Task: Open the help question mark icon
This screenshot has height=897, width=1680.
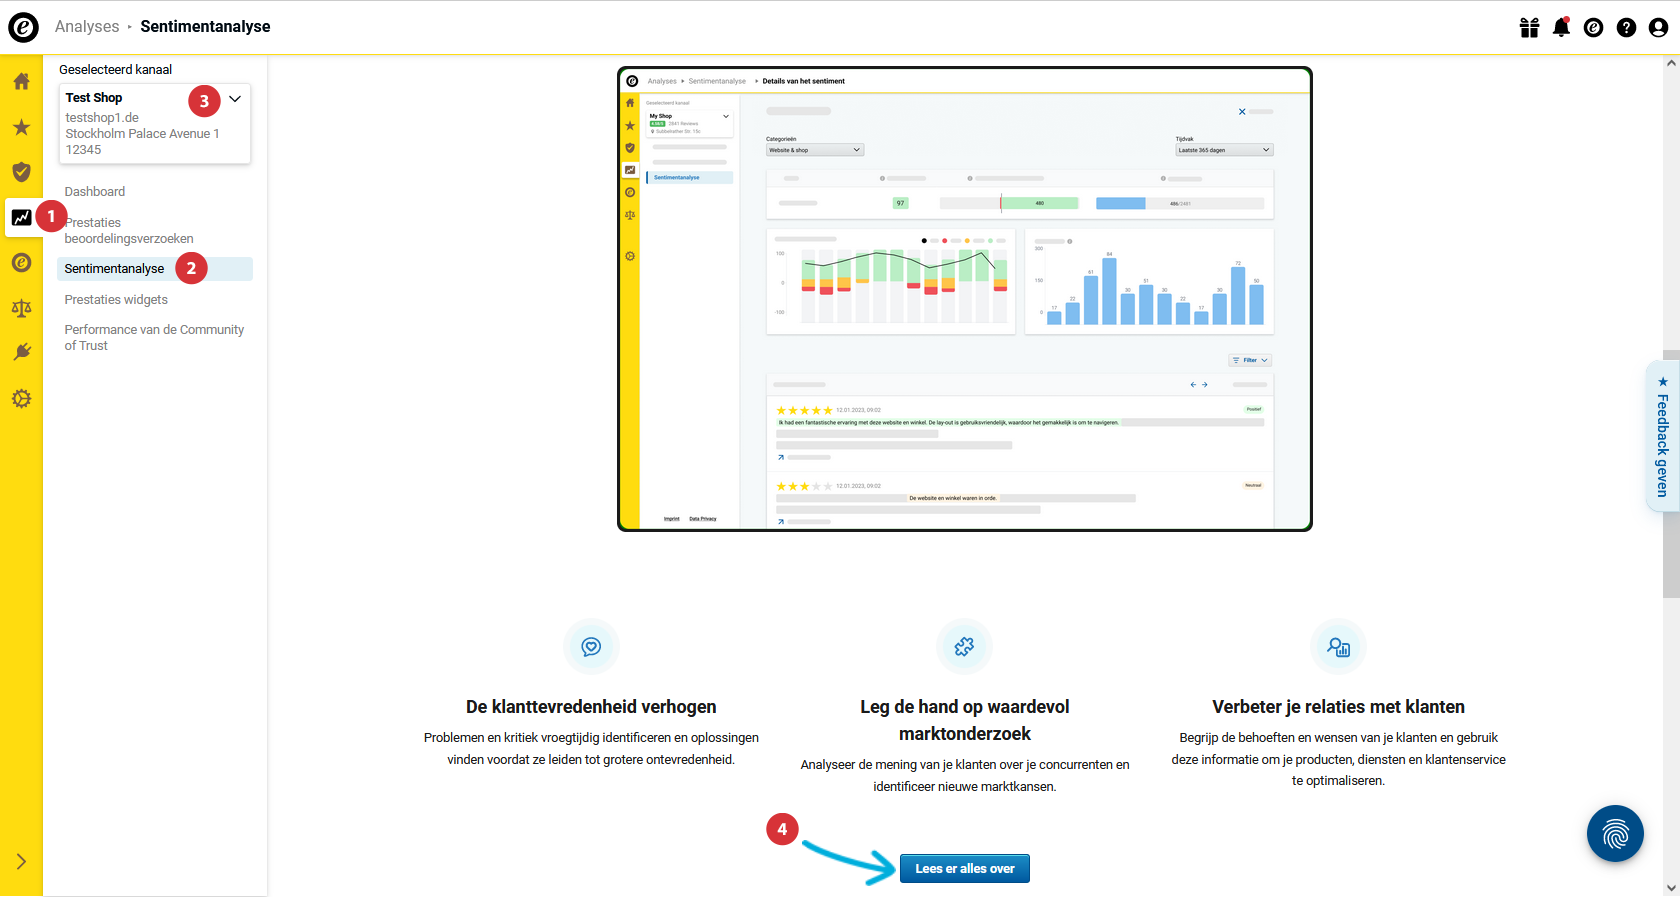Action: (1626, 27)
